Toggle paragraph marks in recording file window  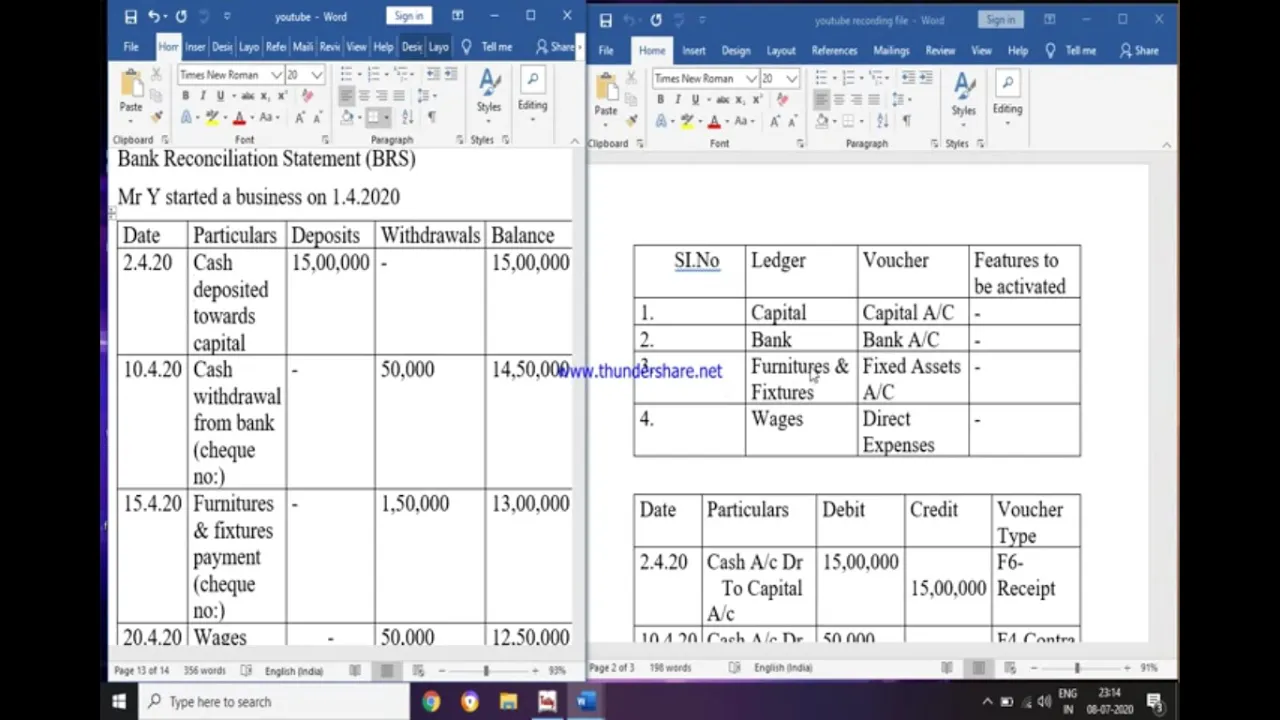pyautogui.click(x=907, y=121)
